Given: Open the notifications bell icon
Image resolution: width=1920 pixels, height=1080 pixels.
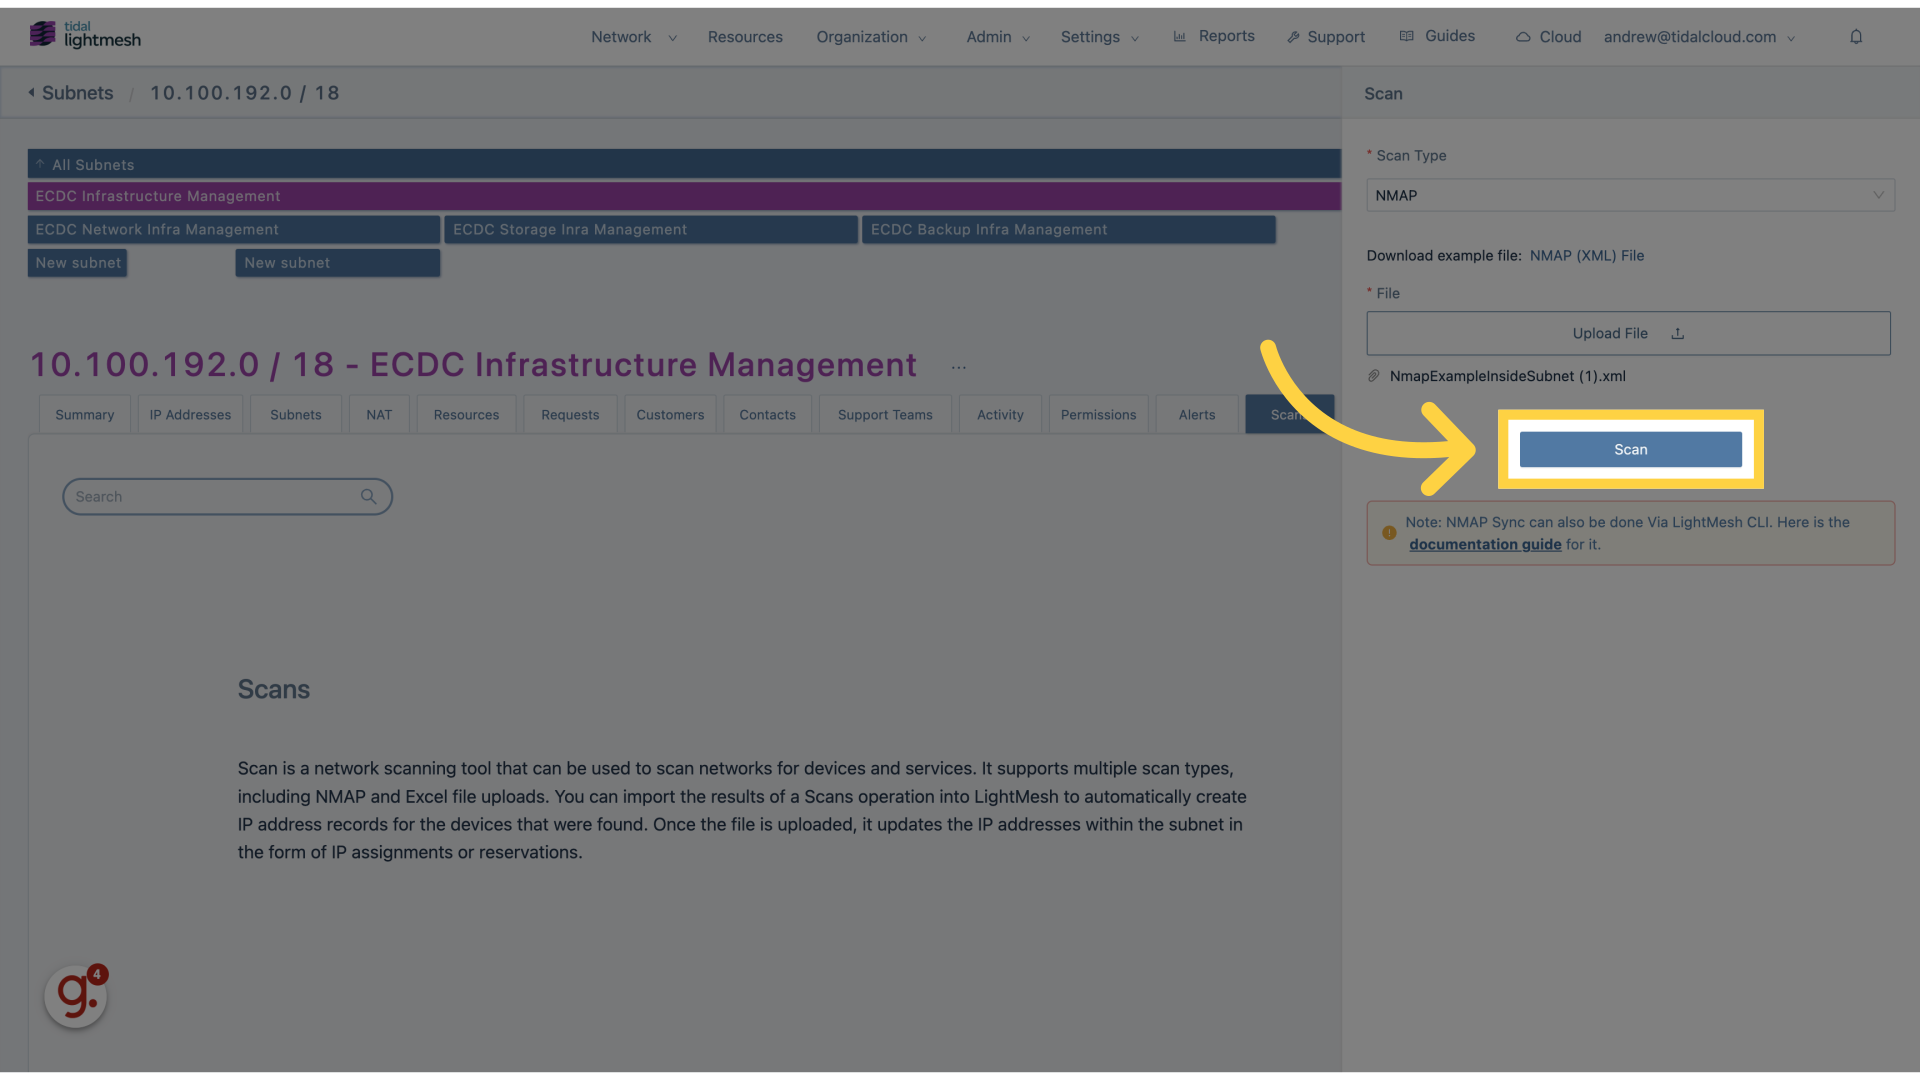Looking at the screenshot, I should pyautogui.click(x=1856, y=37).
